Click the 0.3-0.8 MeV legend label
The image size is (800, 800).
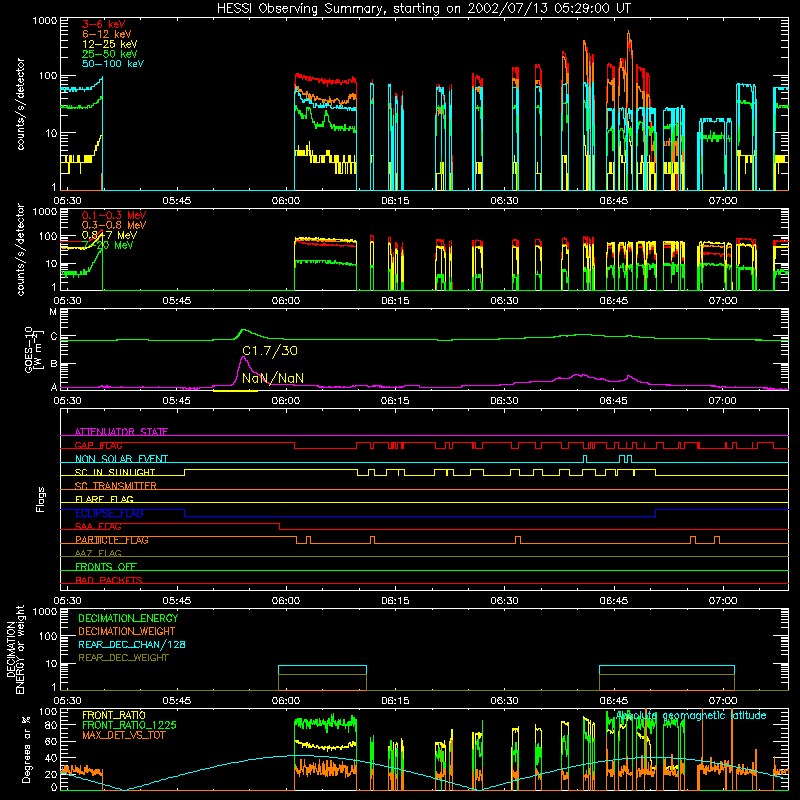click(x=114, y=225)
